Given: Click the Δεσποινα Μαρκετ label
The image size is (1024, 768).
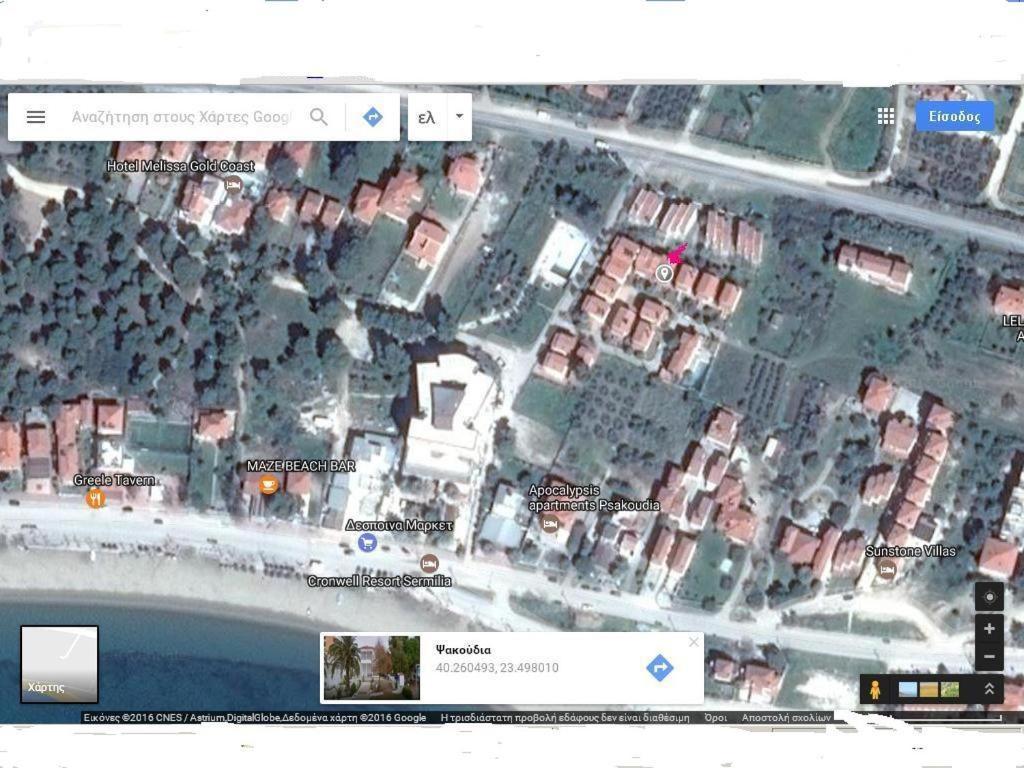Looking at the screenshot, I should tap(398, 525).
